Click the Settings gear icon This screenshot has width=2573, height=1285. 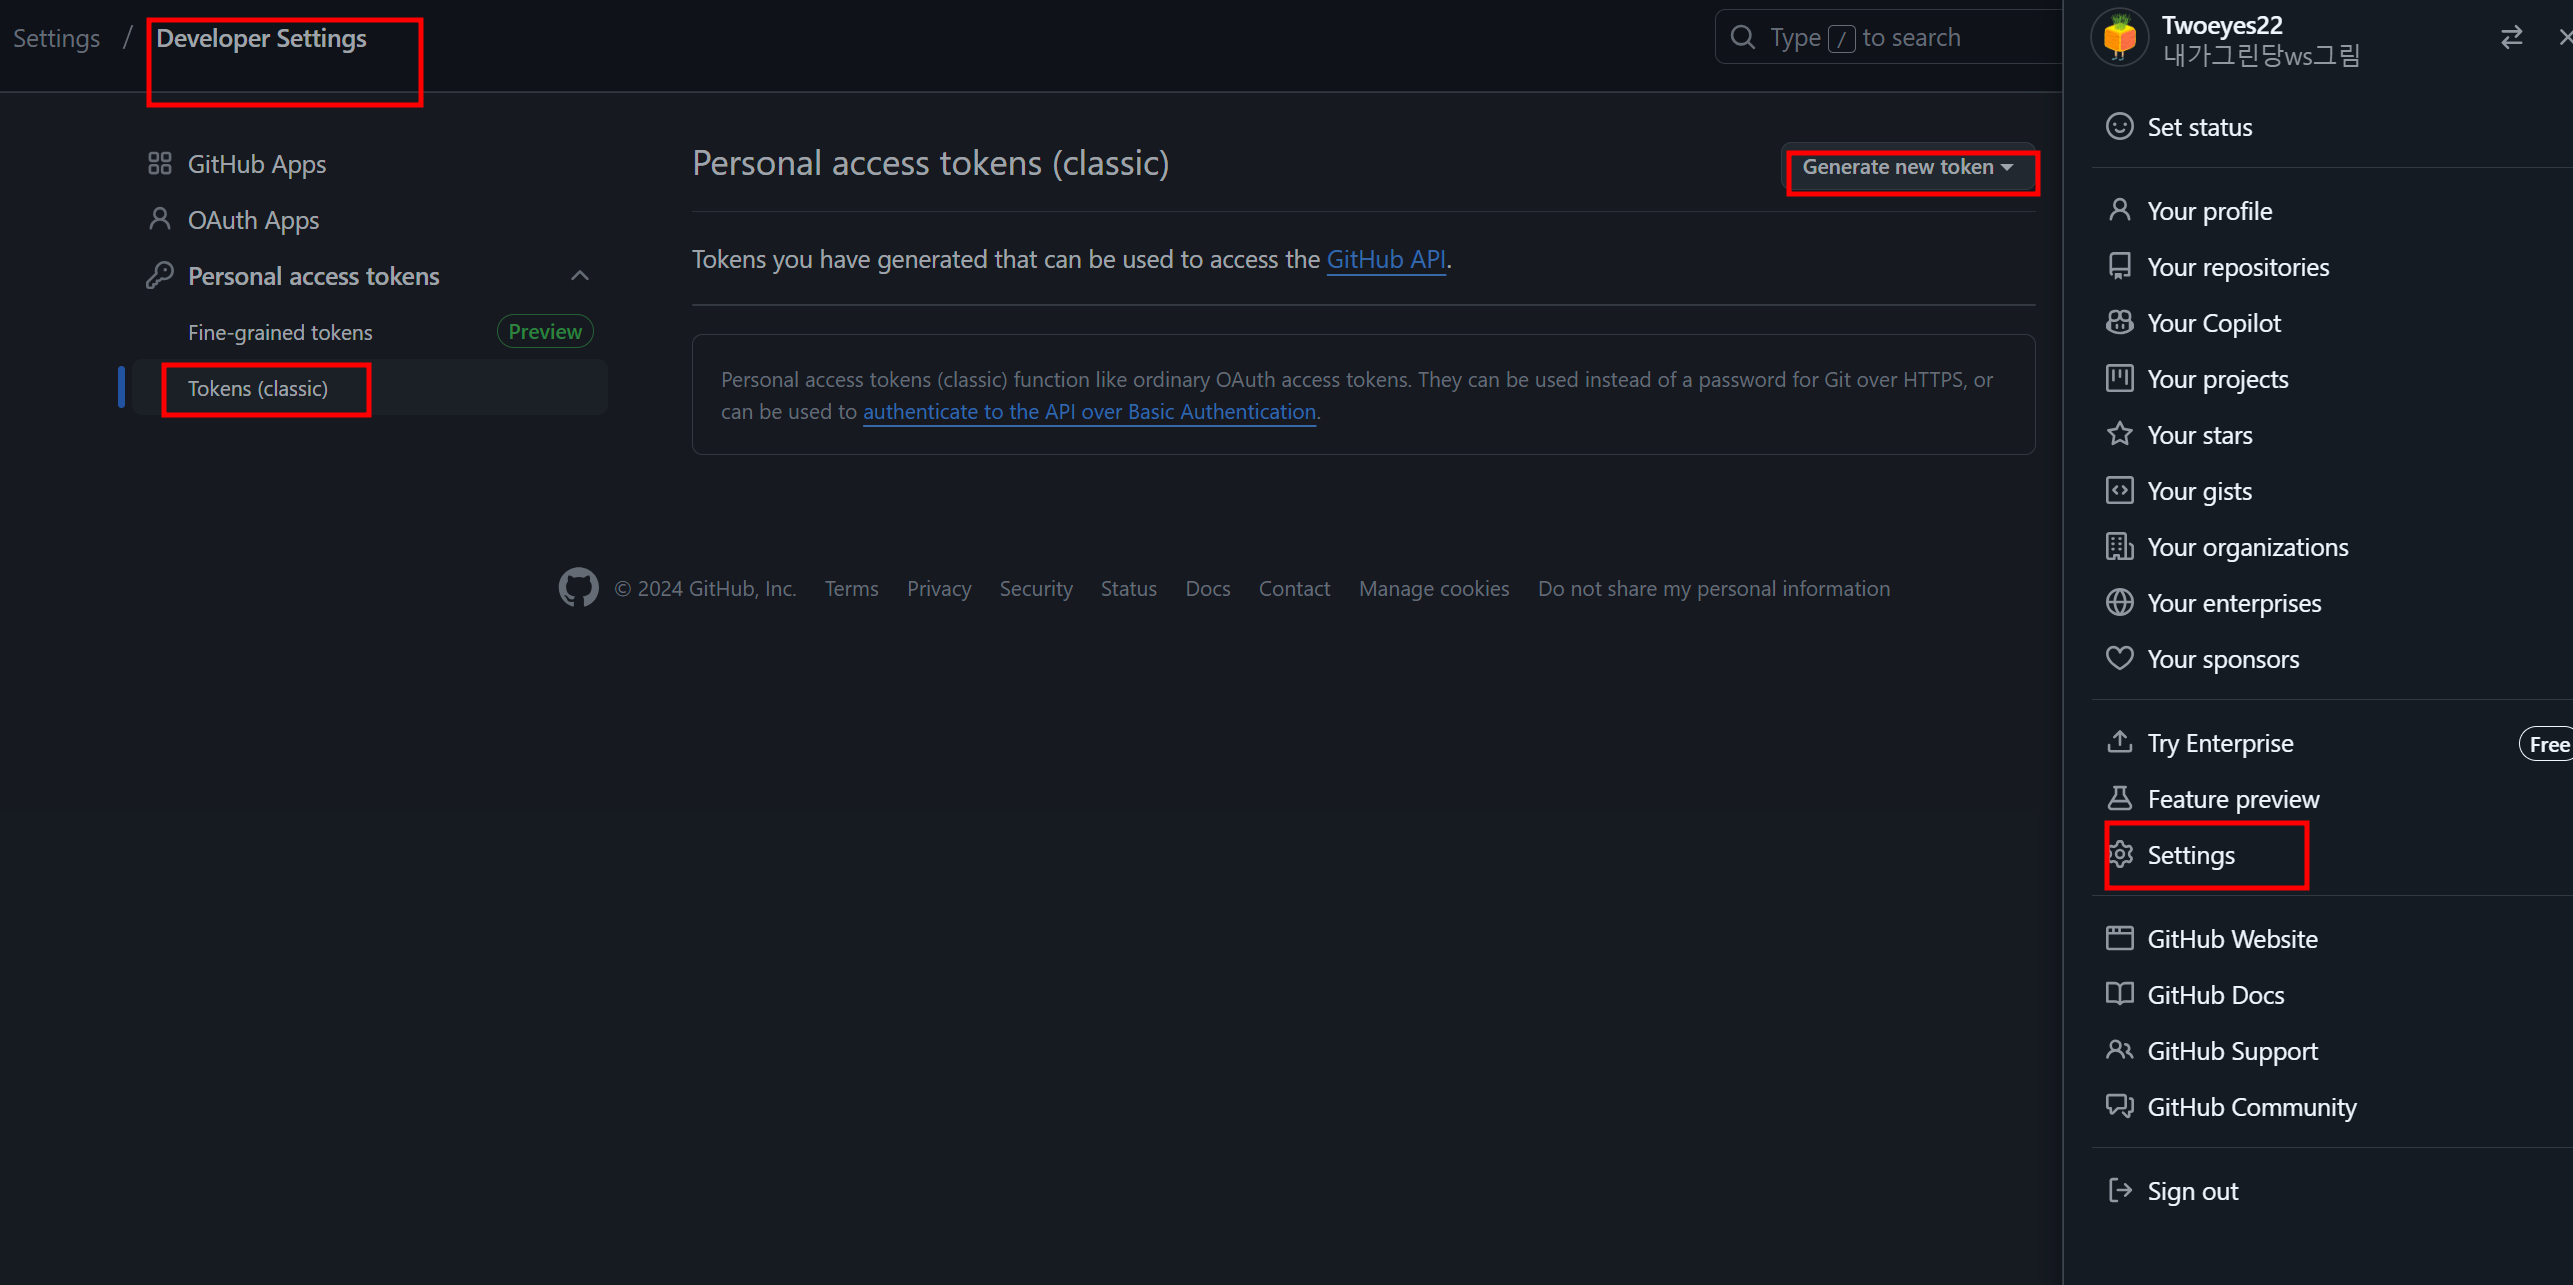click(x=2121, y=855)
